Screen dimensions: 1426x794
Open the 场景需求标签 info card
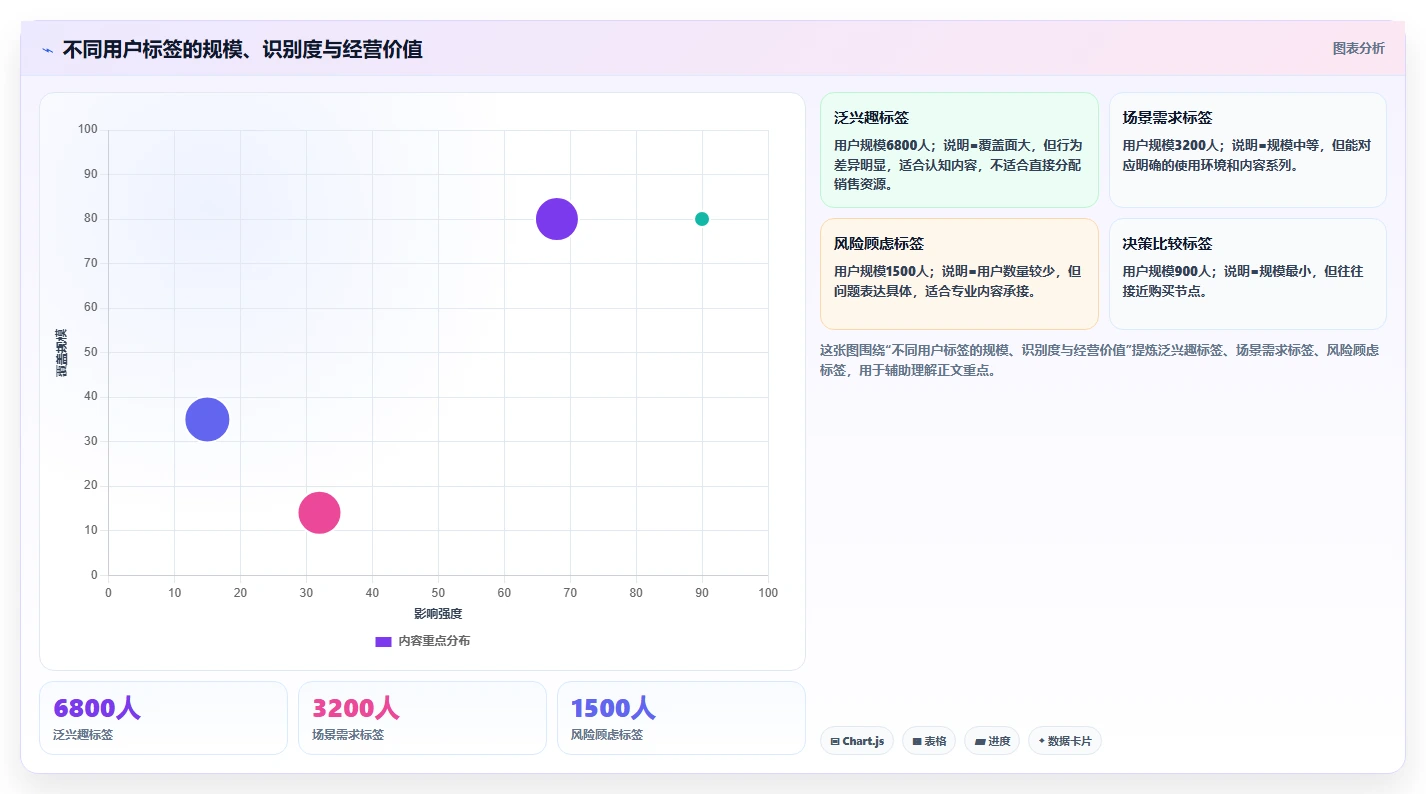(1247, 150)
